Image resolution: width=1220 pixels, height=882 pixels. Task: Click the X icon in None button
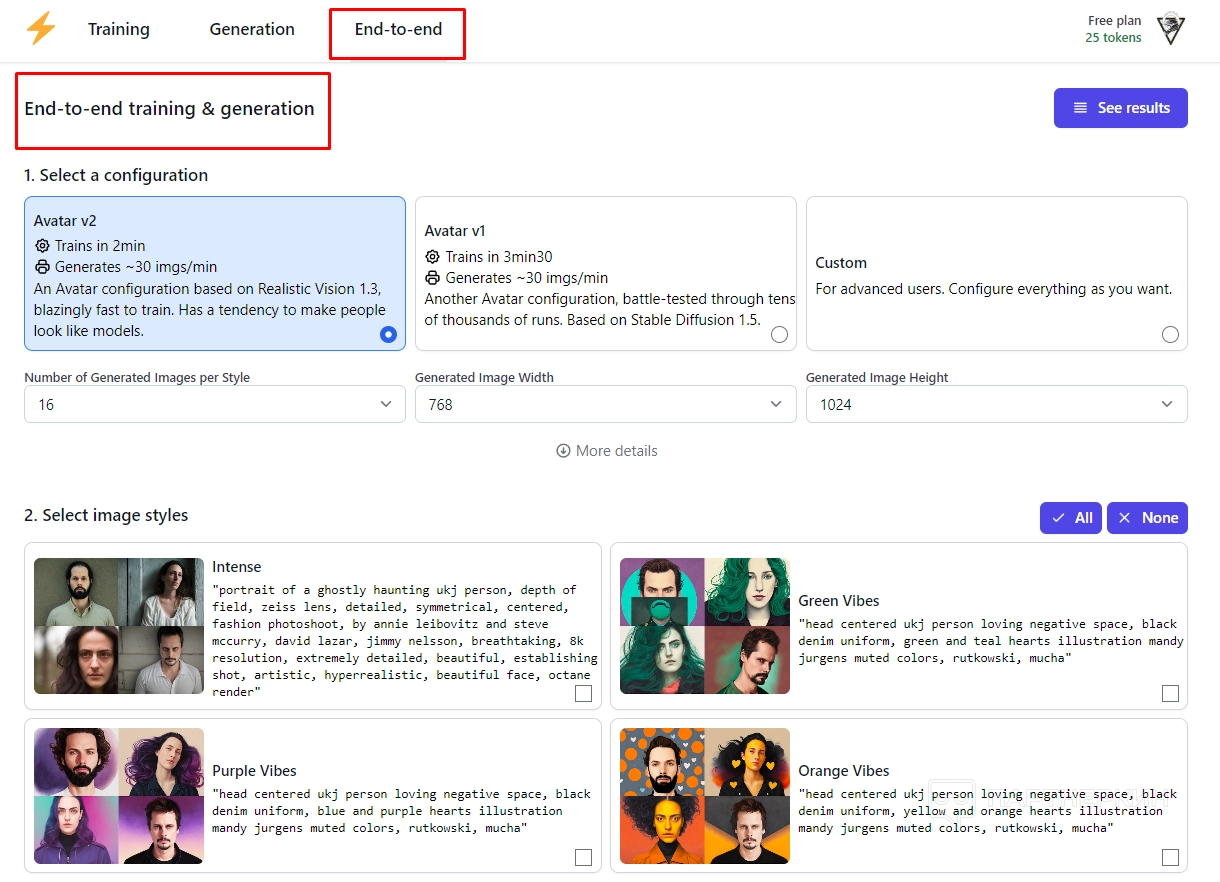[x=1125, y=518]
